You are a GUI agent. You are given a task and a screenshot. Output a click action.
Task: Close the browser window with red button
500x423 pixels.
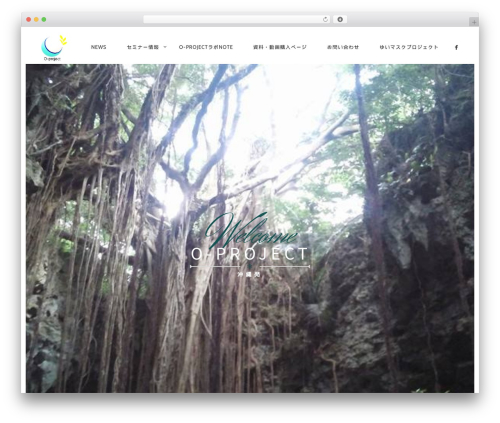[29, 20]
